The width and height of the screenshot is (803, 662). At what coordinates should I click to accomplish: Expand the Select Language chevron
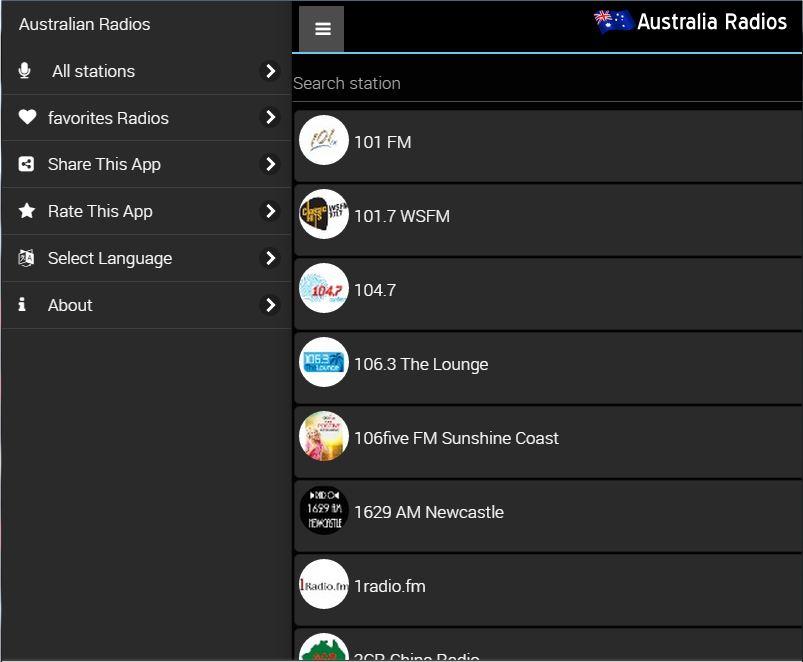tap(270, 258)
